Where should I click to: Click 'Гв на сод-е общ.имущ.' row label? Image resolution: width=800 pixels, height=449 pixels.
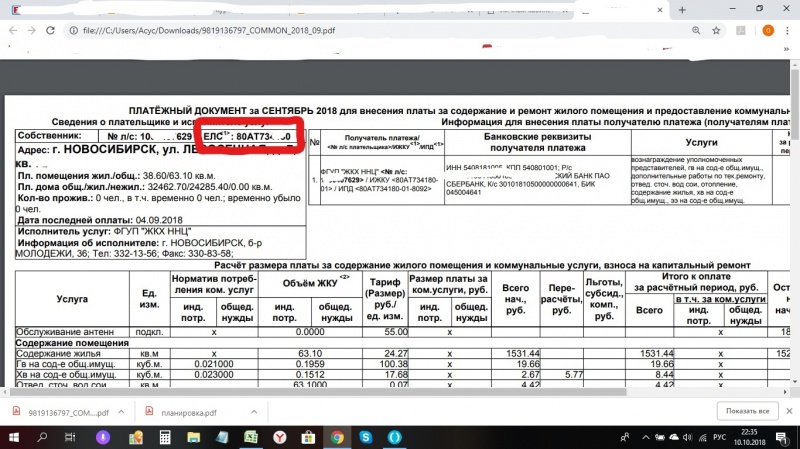click(x=66, y=364)
